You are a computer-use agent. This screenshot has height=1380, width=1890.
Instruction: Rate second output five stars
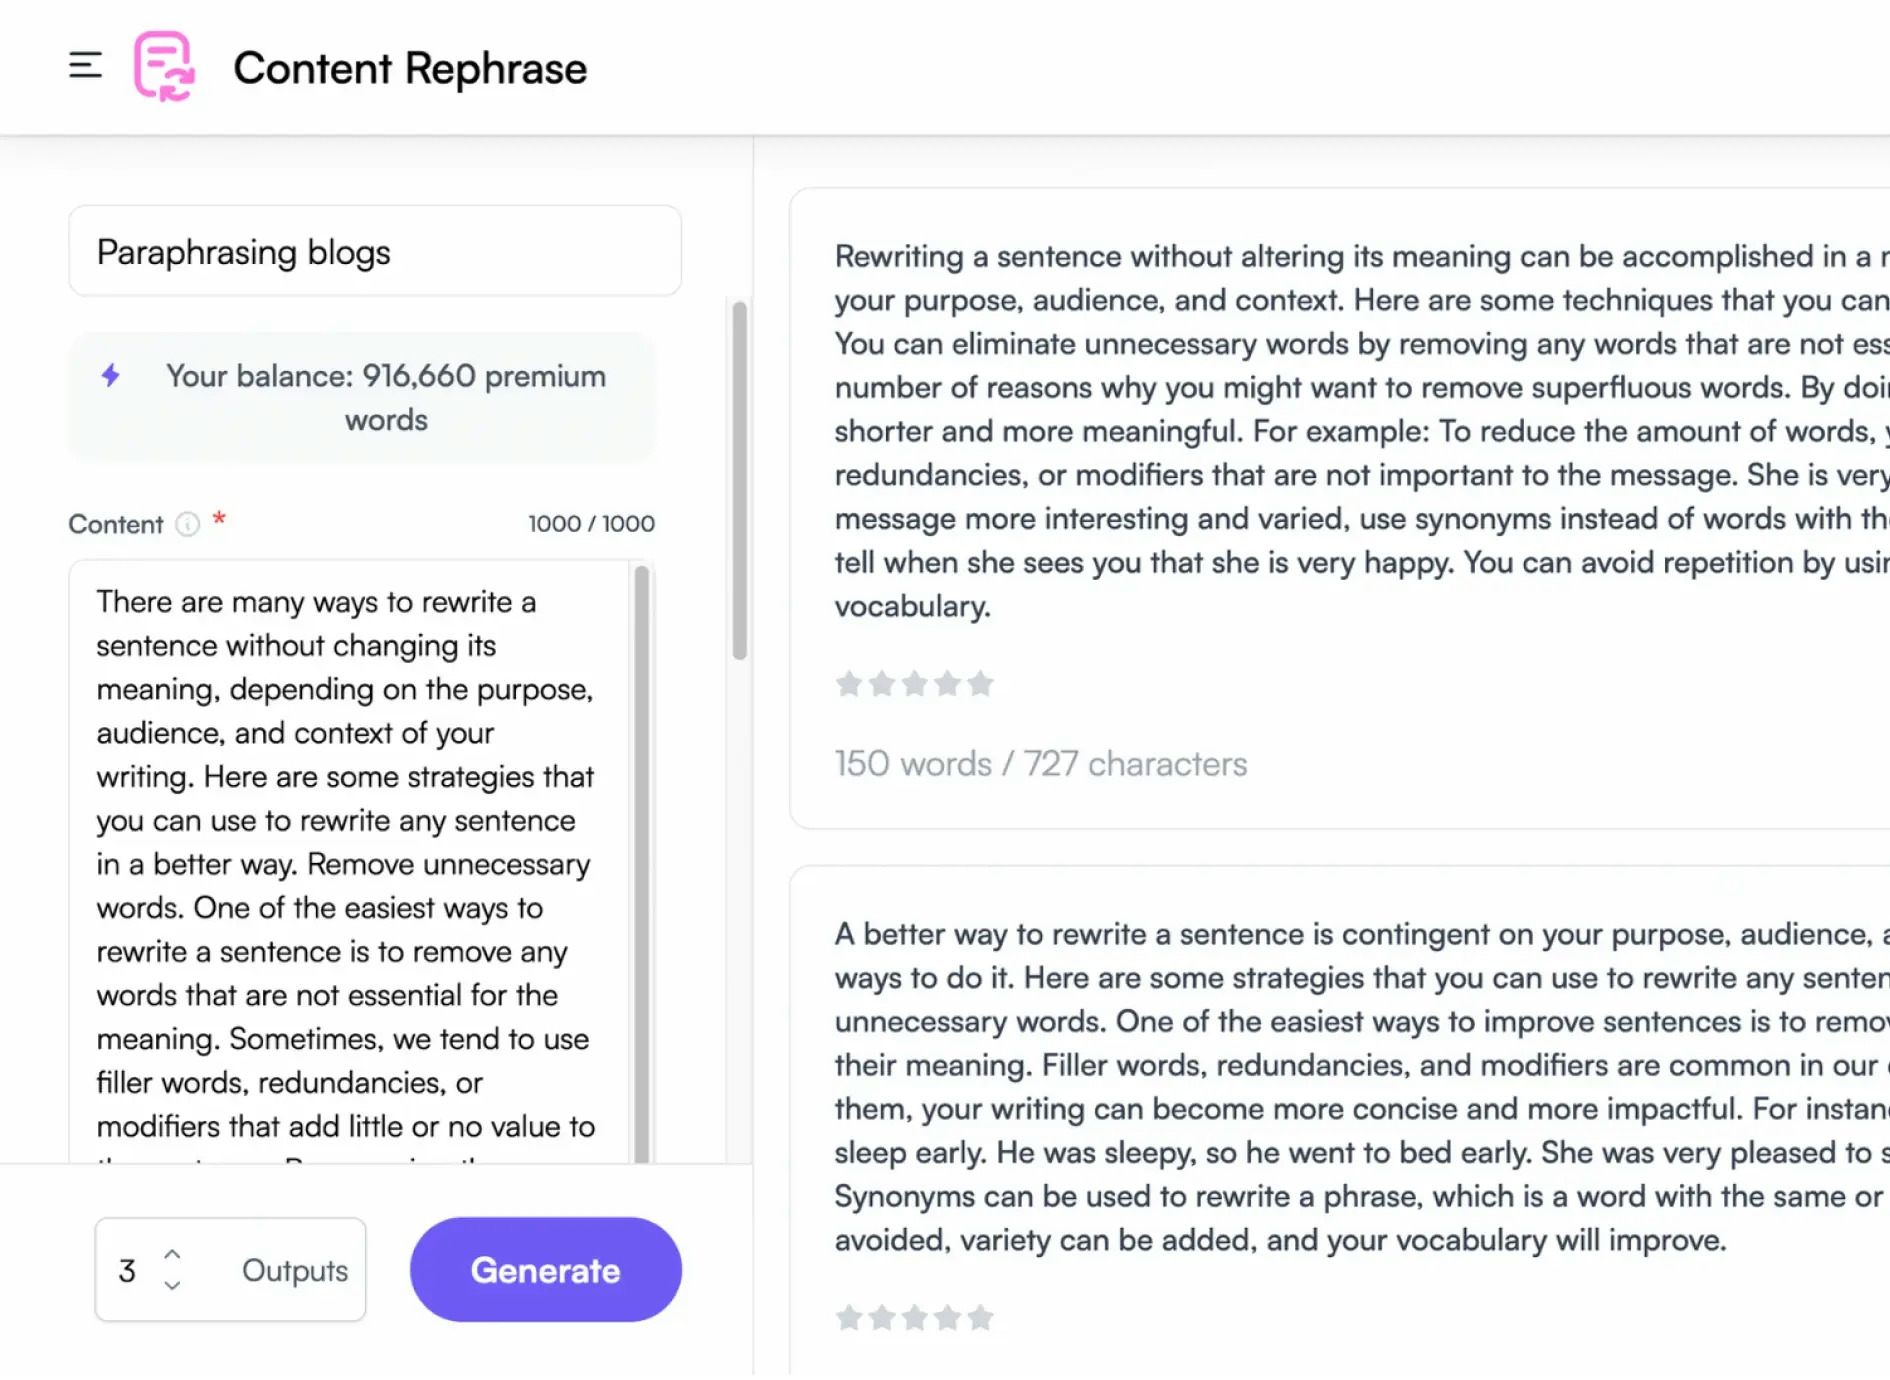pyautogui.click(x=981, y=1318)
